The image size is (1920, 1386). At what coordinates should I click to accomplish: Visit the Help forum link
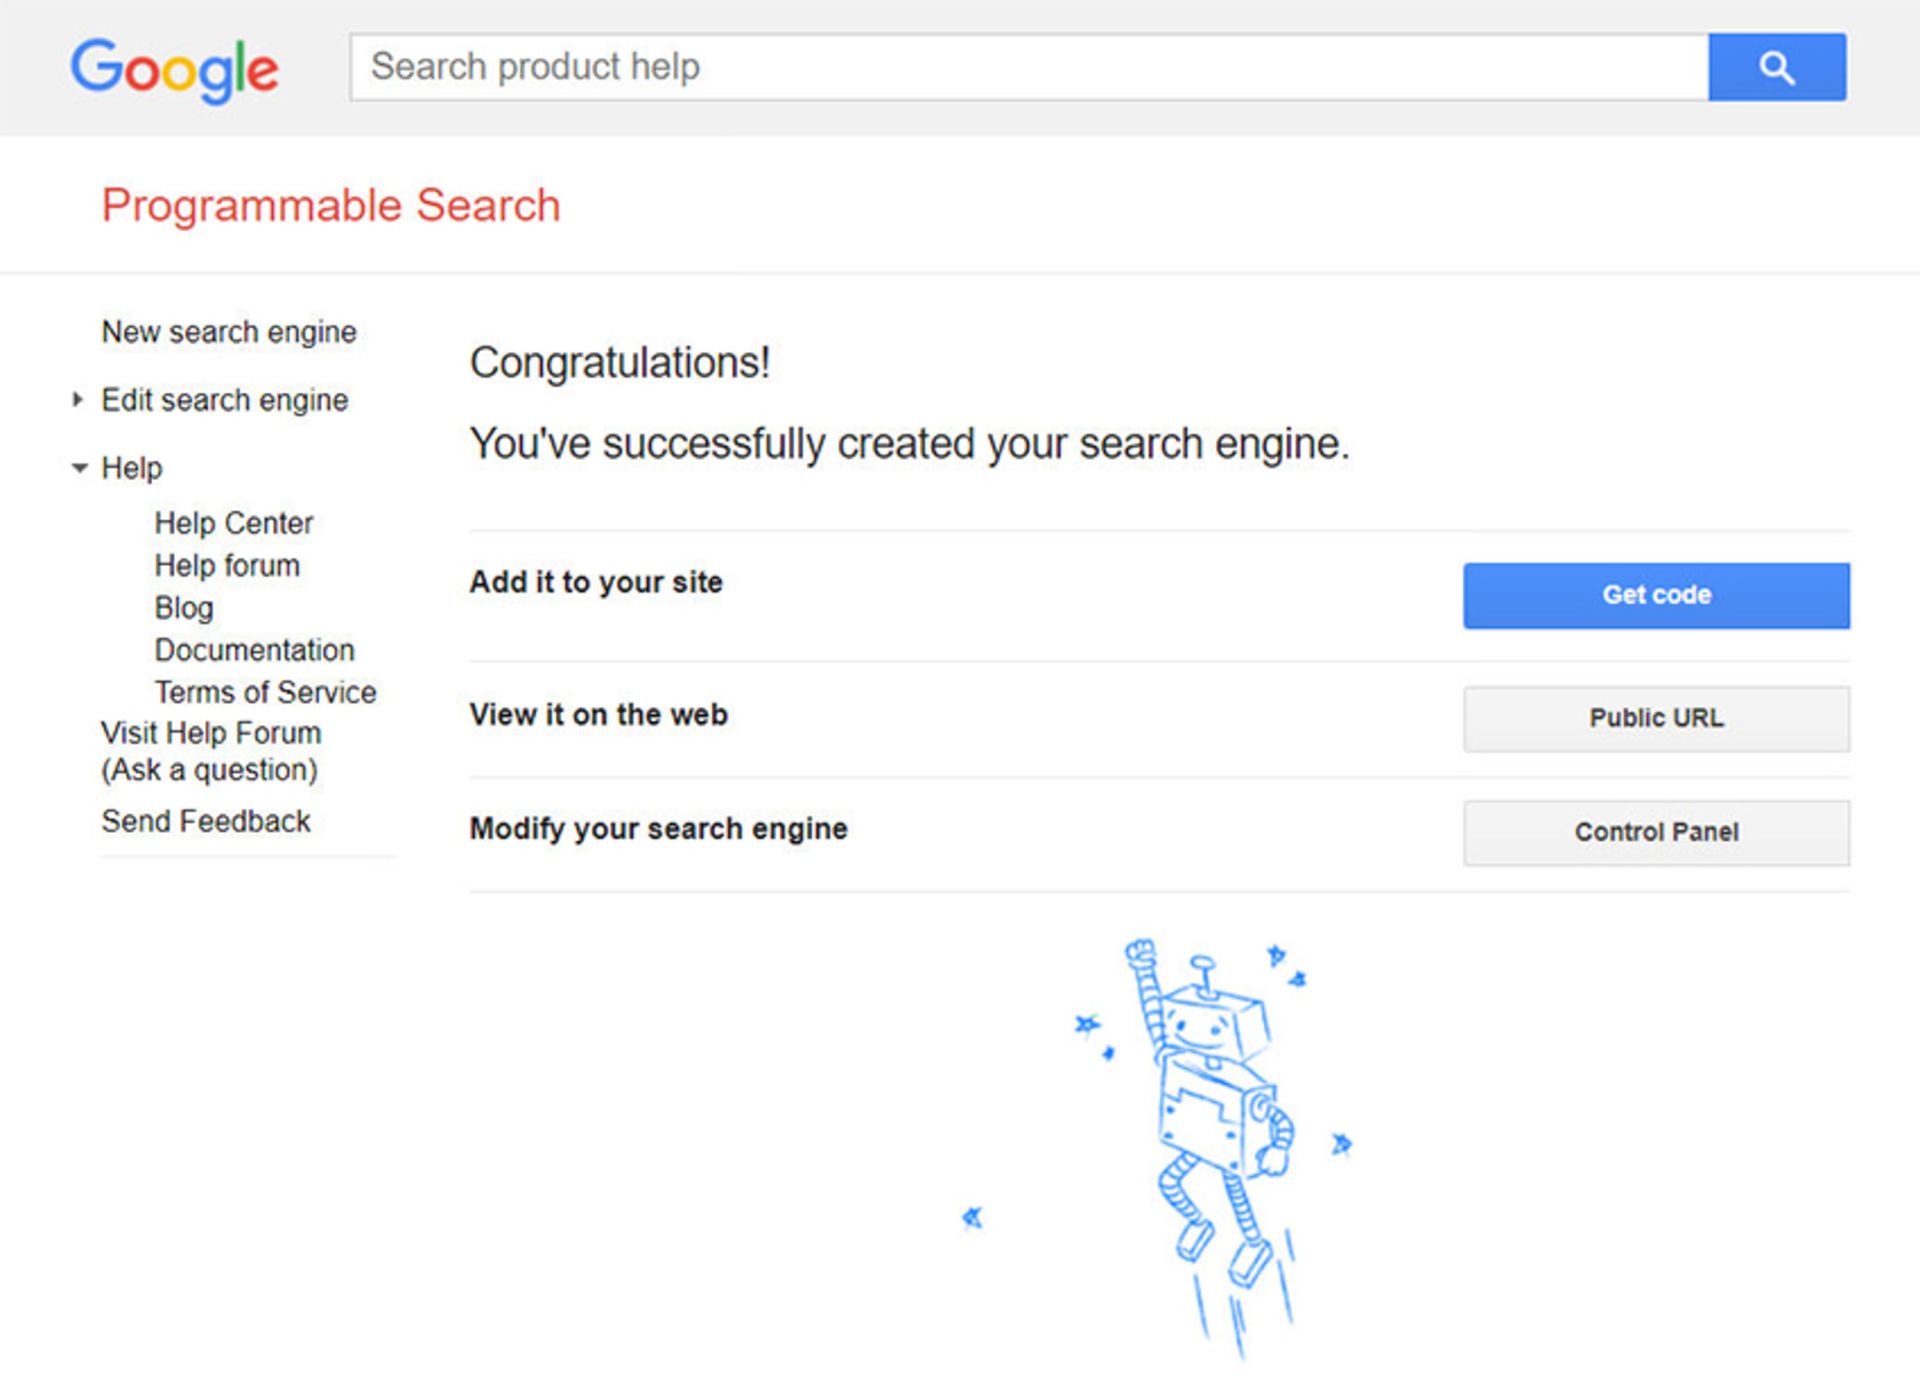point(227,565)
